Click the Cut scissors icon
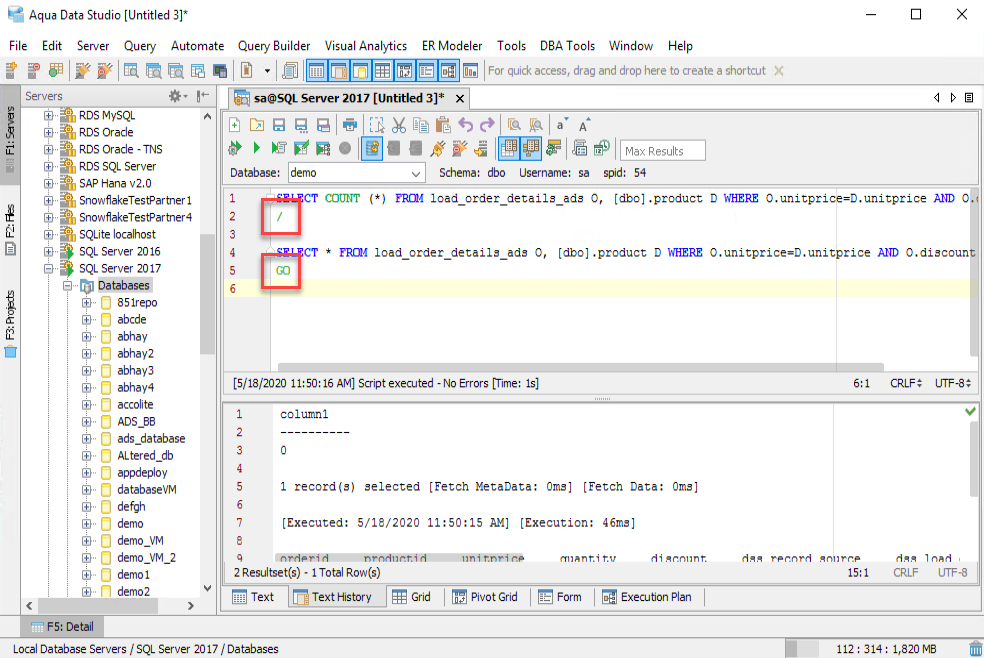Screen dimensions: 984x658 click(398, 125)
